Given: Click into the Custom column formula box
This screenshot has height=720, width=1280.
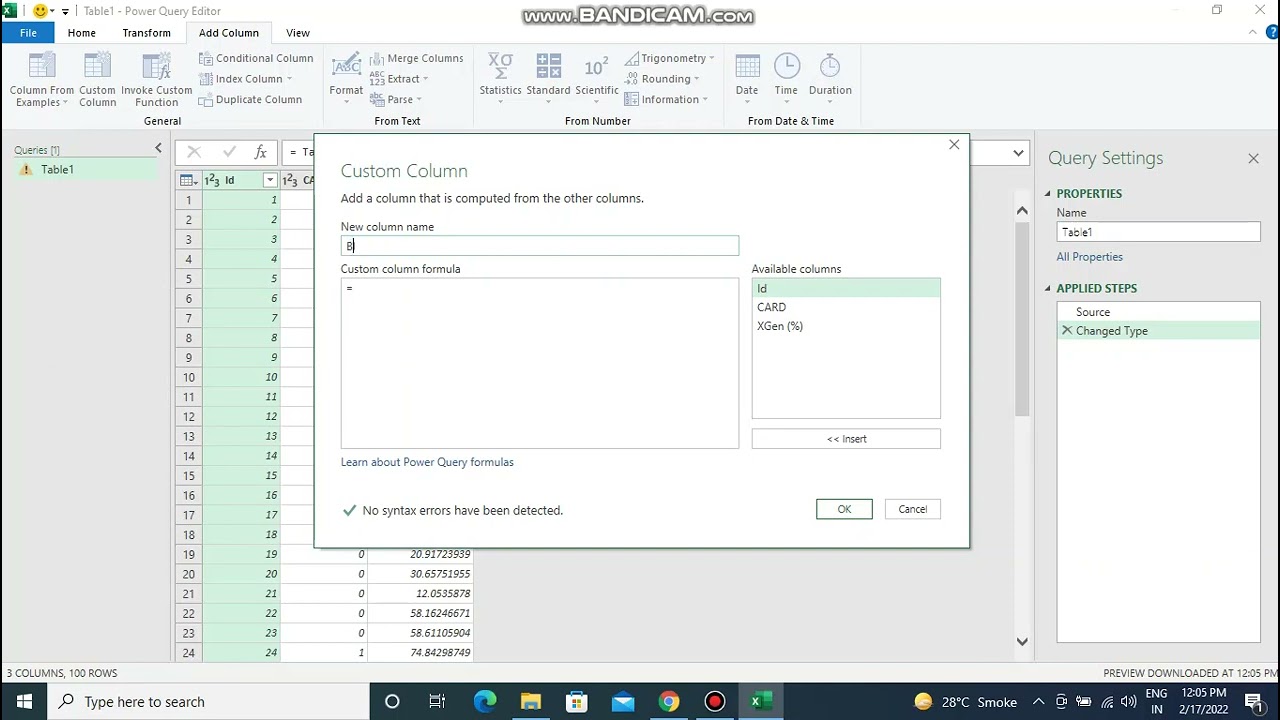Looking at the screenshot, I should point(540,364).
